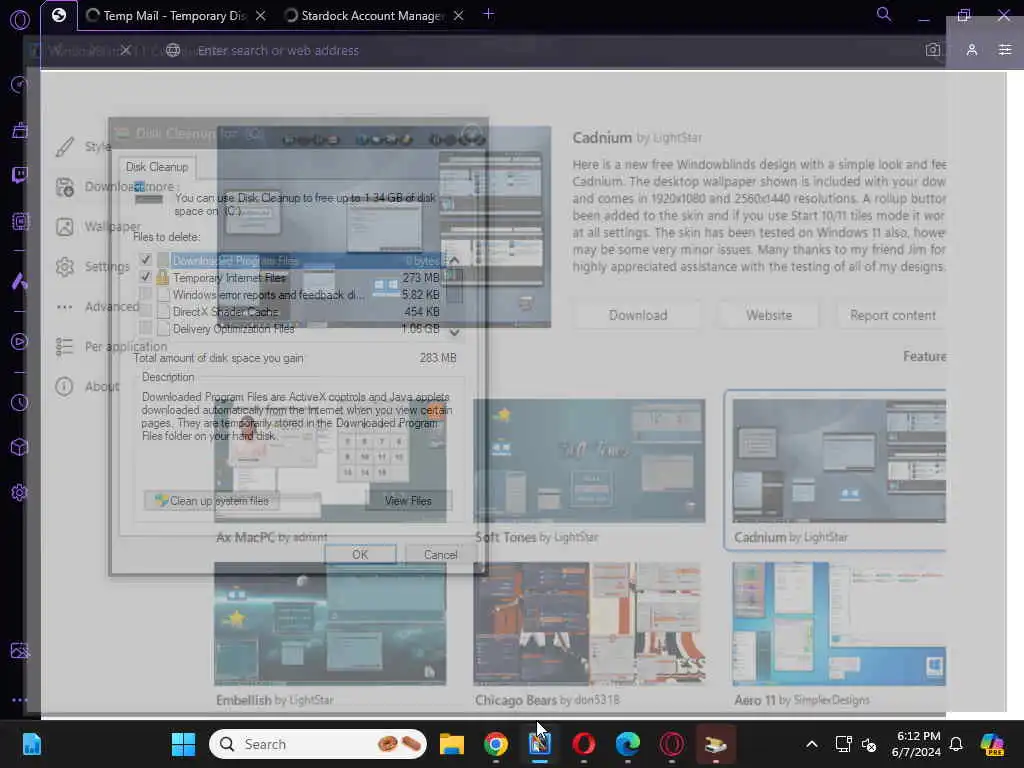
Task: Open the Easy Setup sliders icon
Action: (x=1005, y=50)
